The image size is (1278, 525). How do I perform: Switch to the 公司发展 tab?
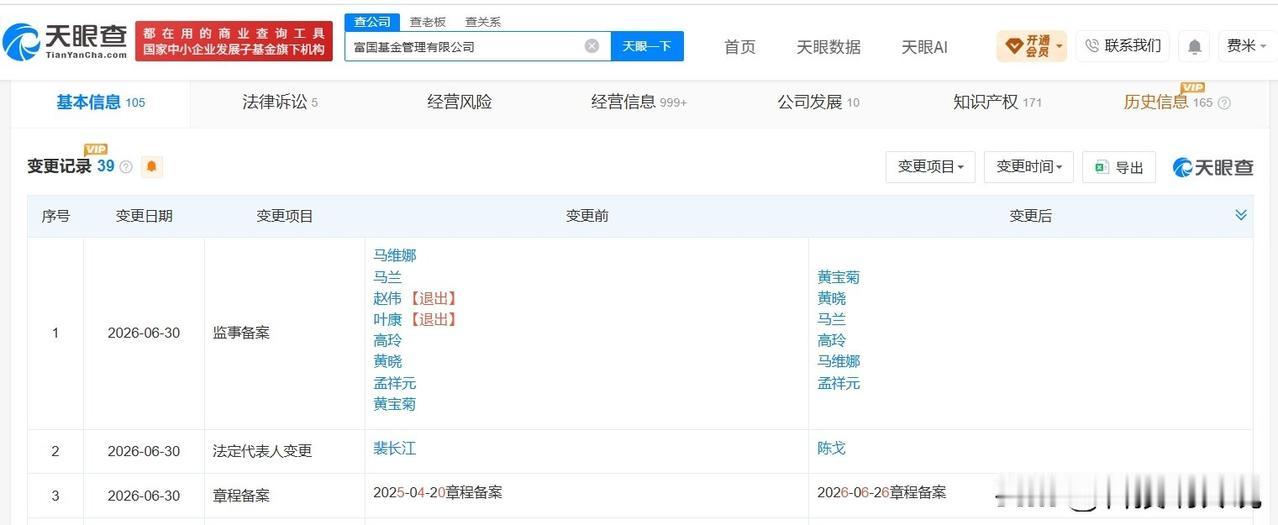[818, 102]
